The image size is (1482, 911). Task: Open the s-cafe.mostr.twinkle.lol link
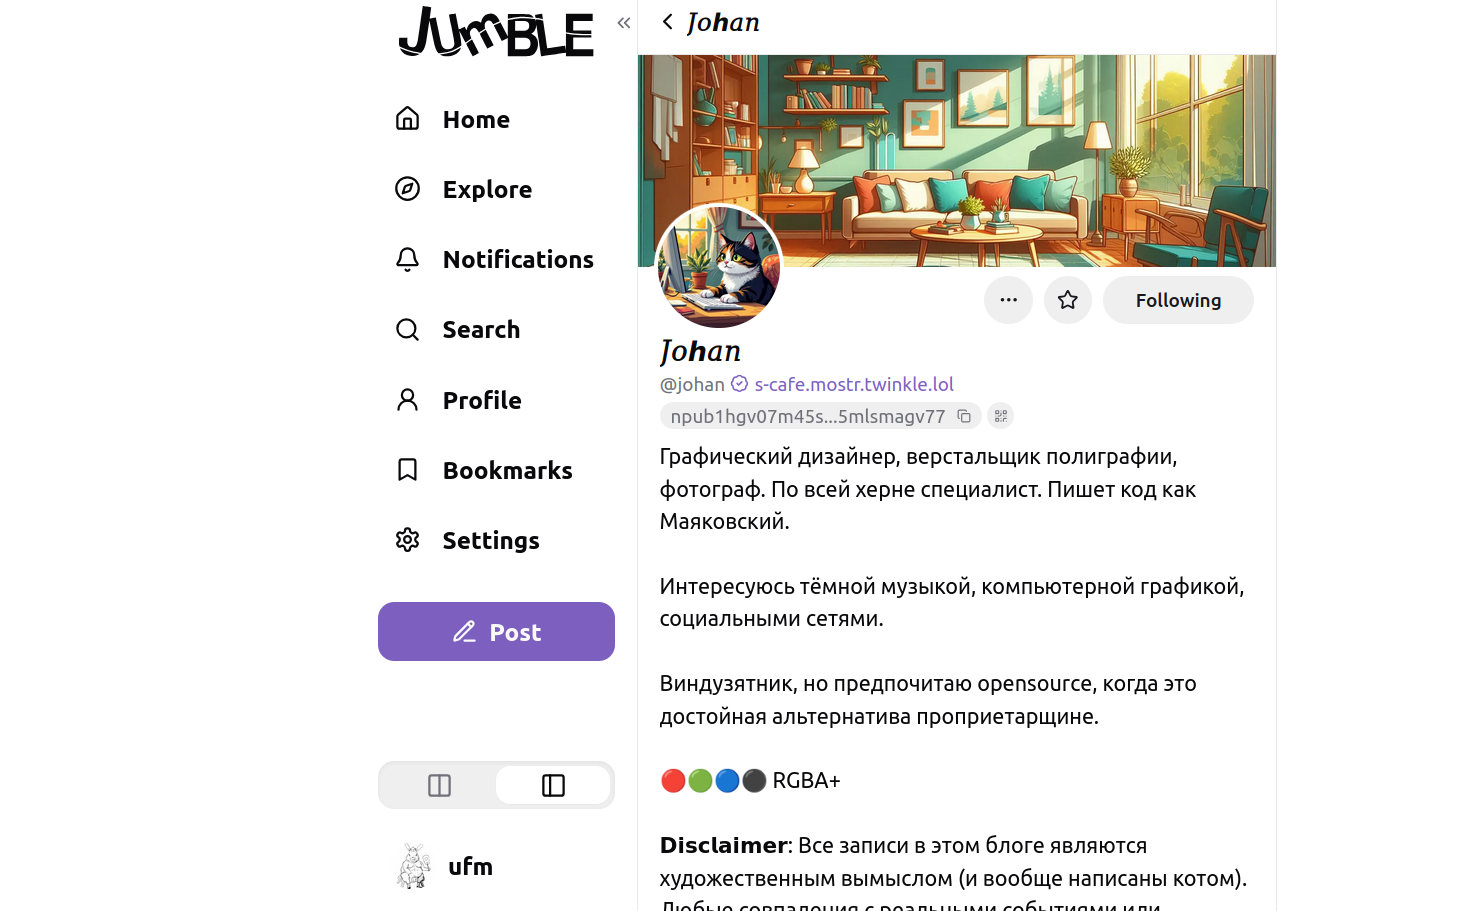tap(854, 384)
